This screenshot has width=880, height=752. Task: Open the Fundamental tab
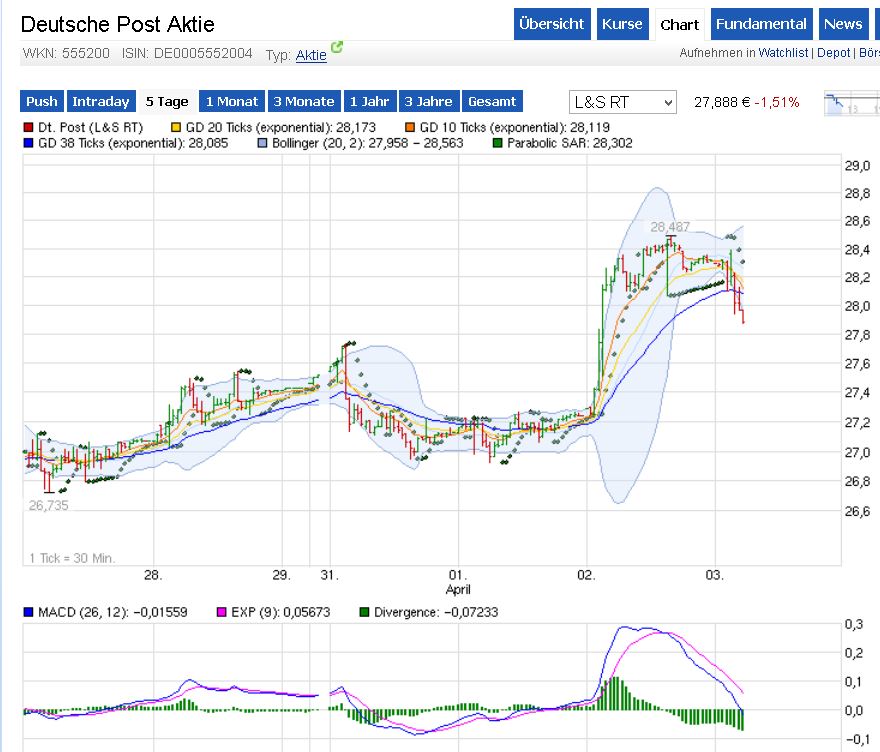(x=762, y=24)
